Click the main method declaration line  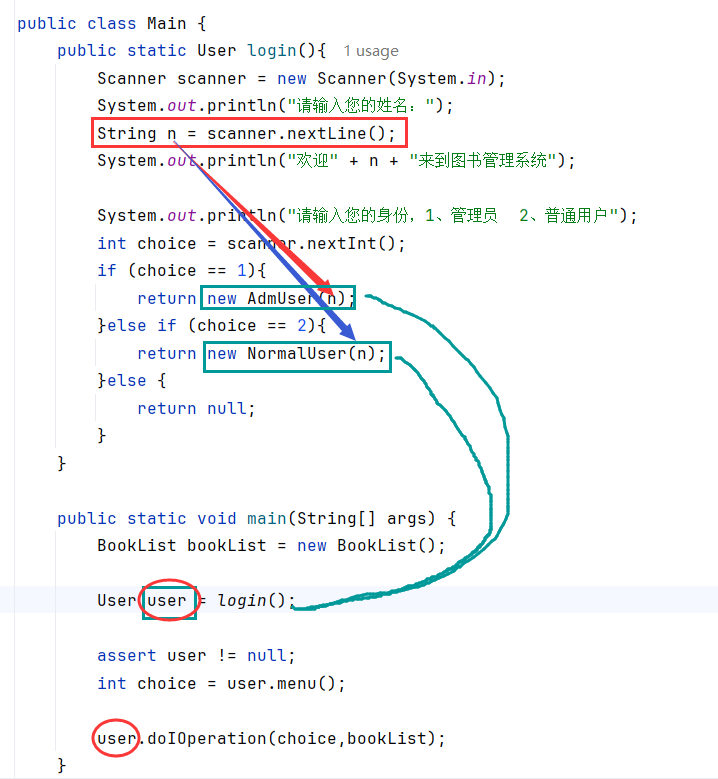coord(256,519)
